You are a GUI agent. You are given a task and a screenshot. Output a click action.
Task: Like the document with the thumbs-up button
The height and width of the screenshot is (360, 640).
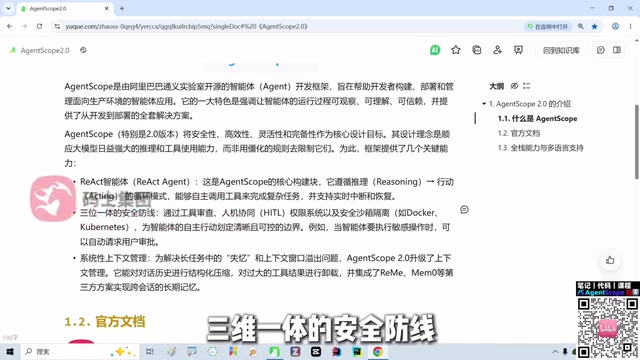610,260
